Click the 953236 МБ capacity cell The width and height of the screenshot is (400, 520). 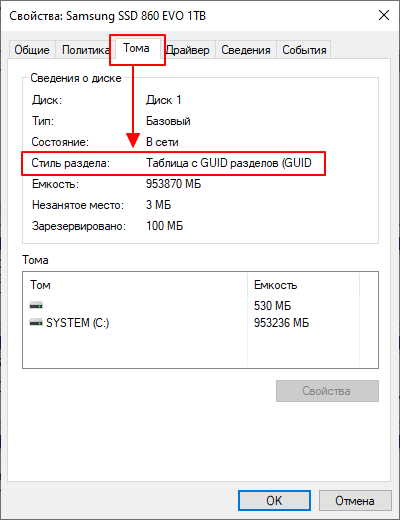[x=281, y=323]
